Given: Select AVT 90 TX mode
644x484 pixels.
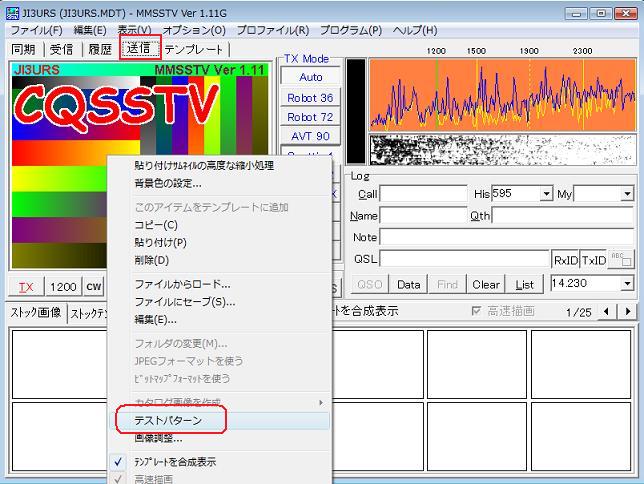Looking at the screenshot, I should (310, 136).
